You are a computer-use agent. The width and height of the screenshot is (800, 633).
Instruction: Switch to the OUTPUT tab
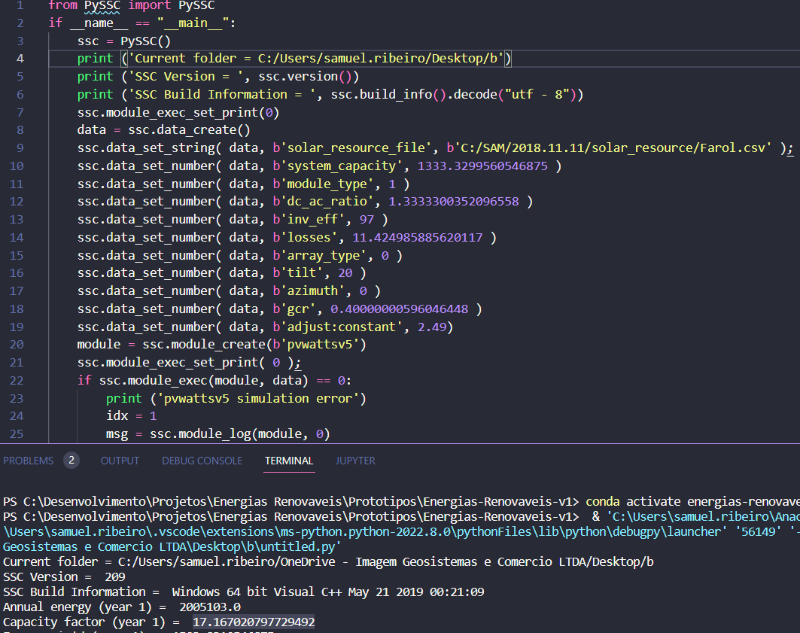pos(120,461)
